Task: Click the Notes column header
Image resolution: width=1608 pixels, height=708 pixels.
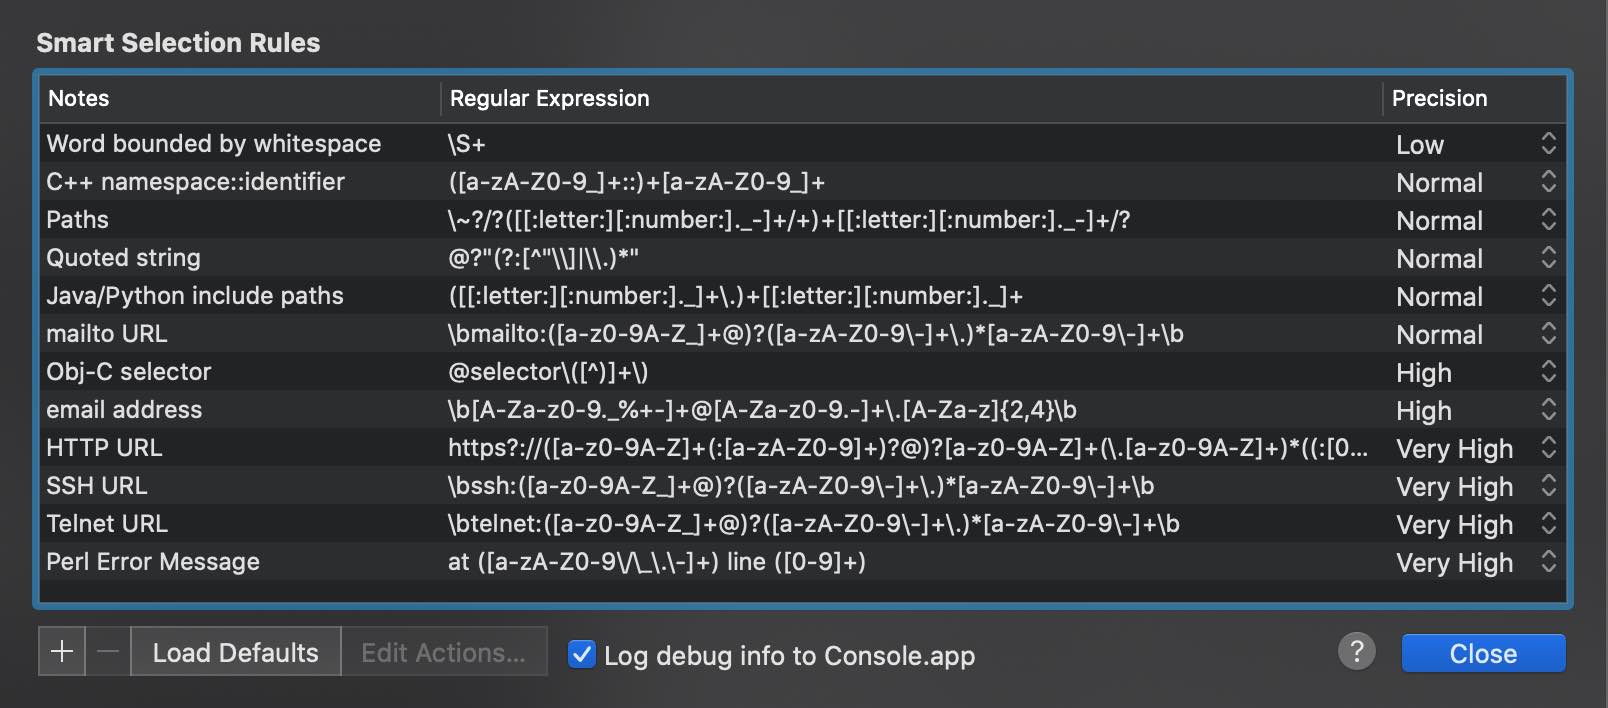Action: pos(240,98)
